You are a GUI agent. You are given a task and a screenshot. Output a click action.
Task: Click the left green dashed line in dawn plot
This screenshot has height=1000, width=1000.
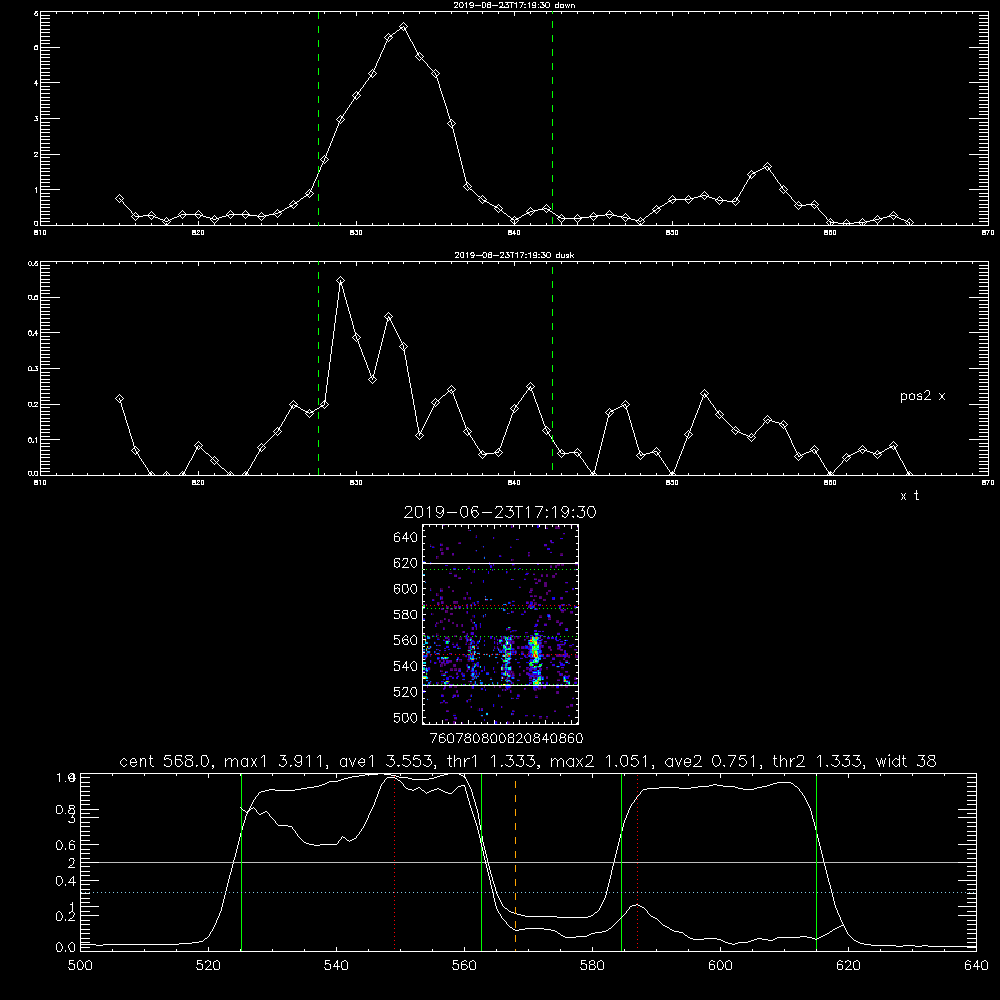[318, 121]
